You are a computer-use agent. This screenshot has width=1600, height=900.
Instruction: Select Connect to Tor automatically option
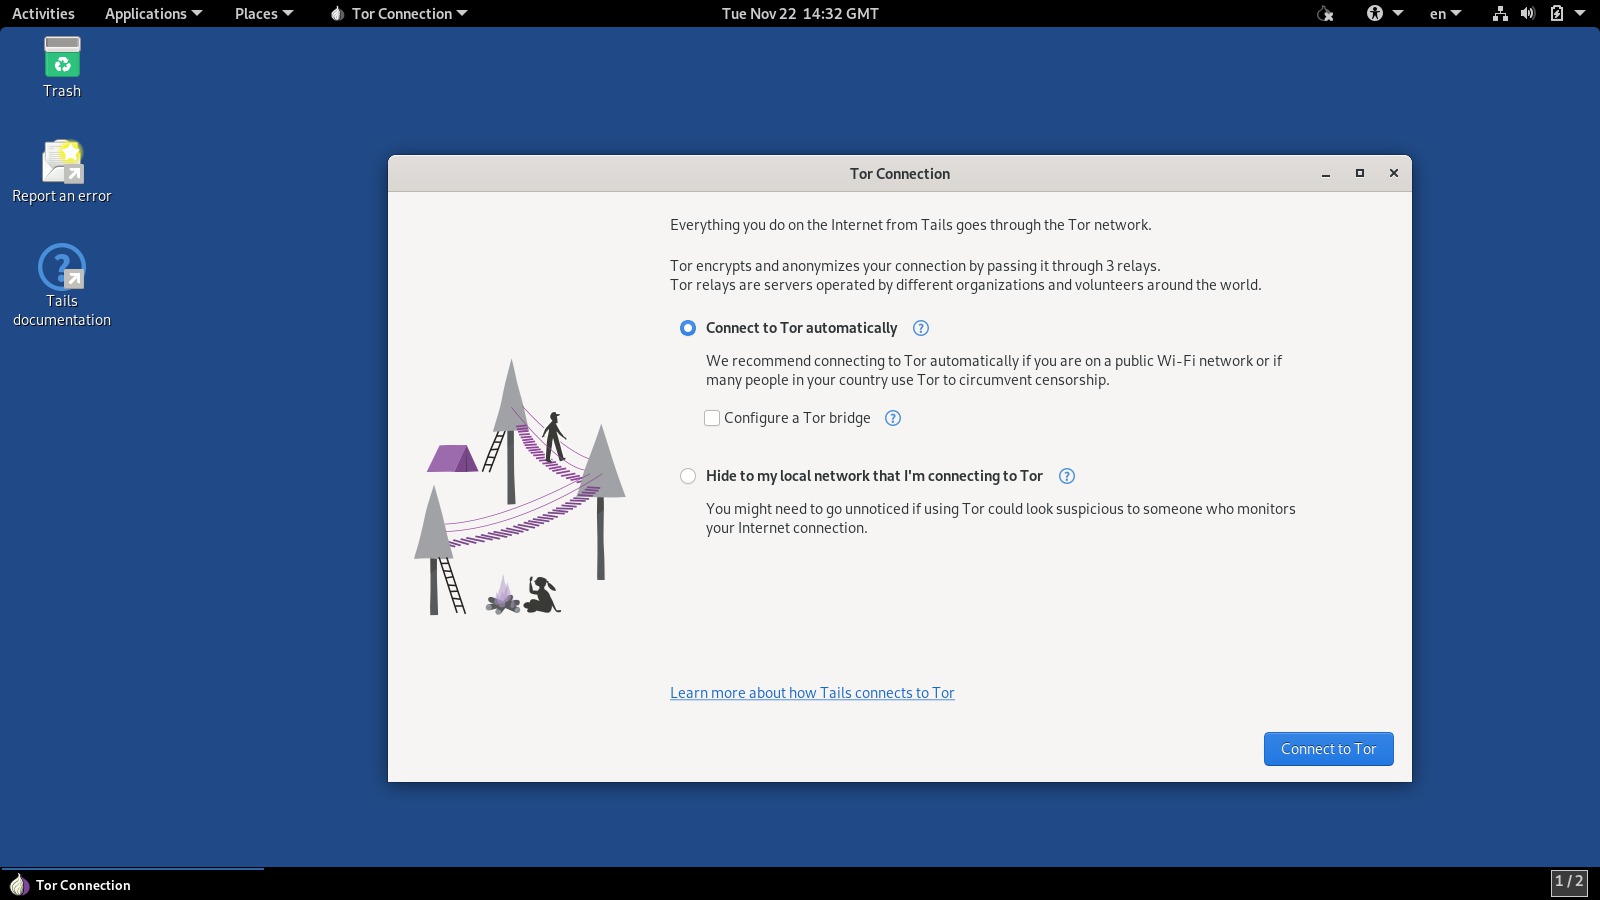click(x=688, y=328)
